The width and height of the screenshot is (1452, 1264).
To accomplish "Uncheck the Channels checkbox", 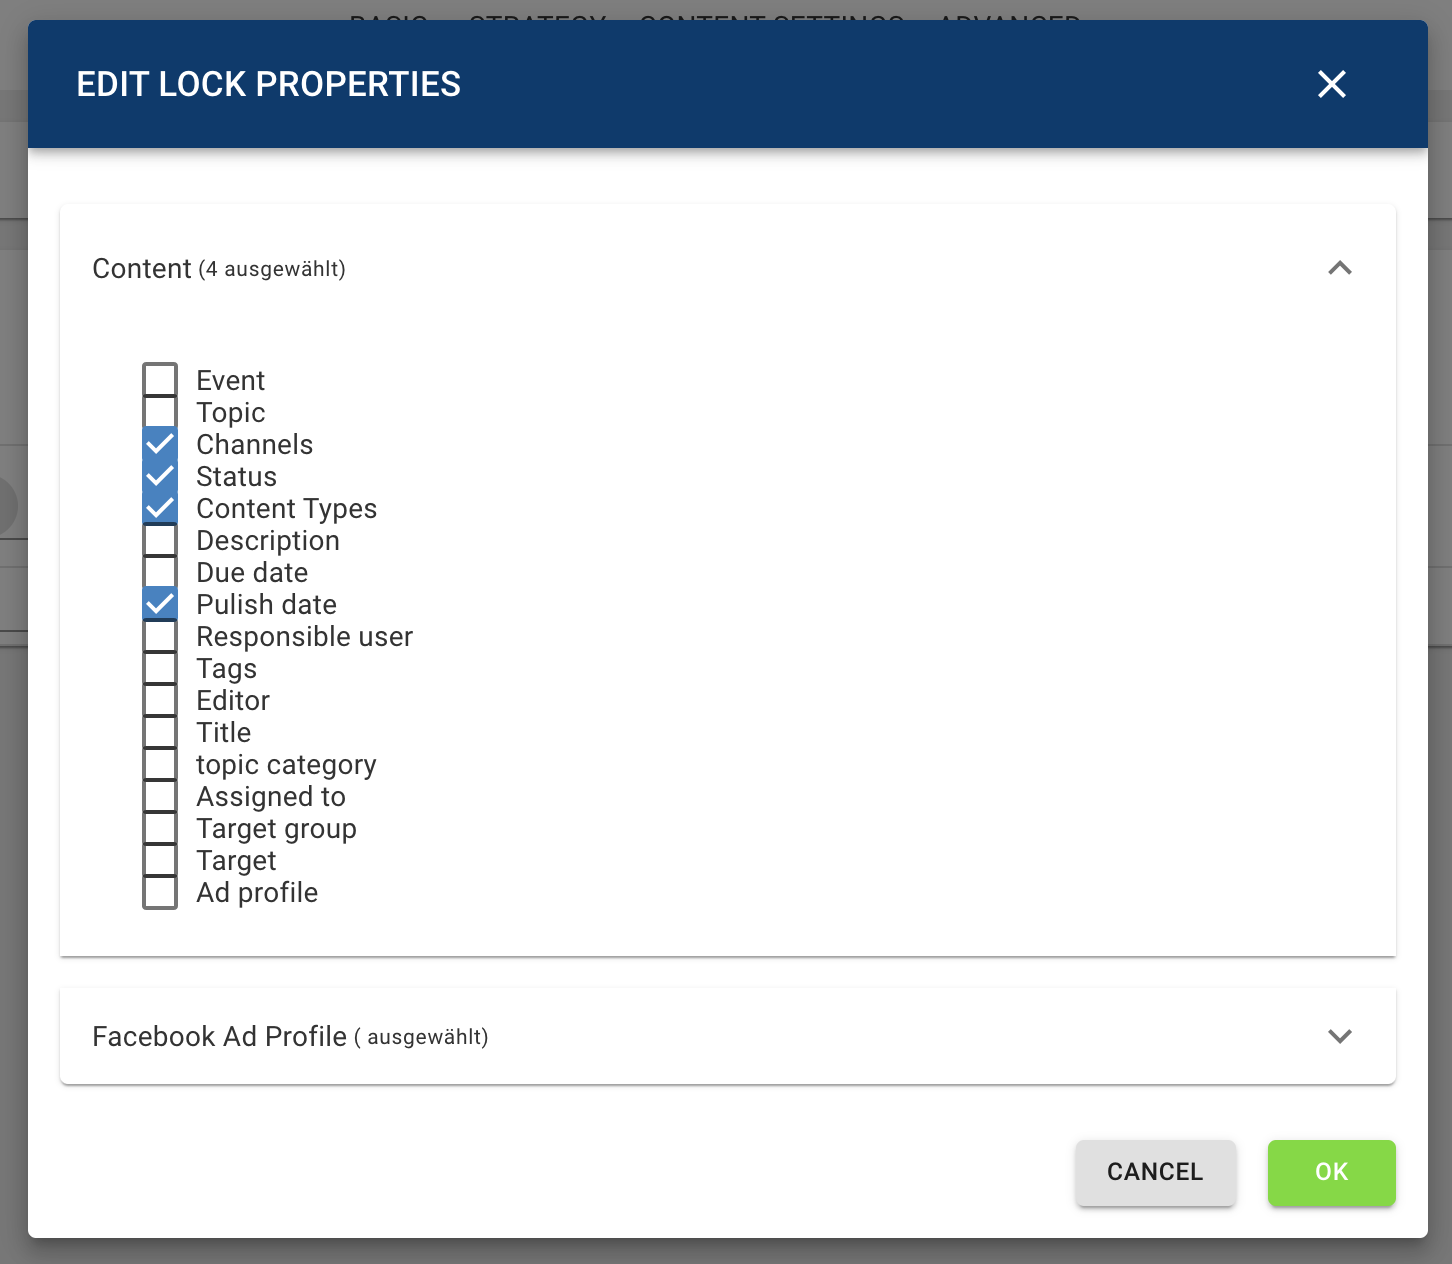I will [x=160, y=444].
